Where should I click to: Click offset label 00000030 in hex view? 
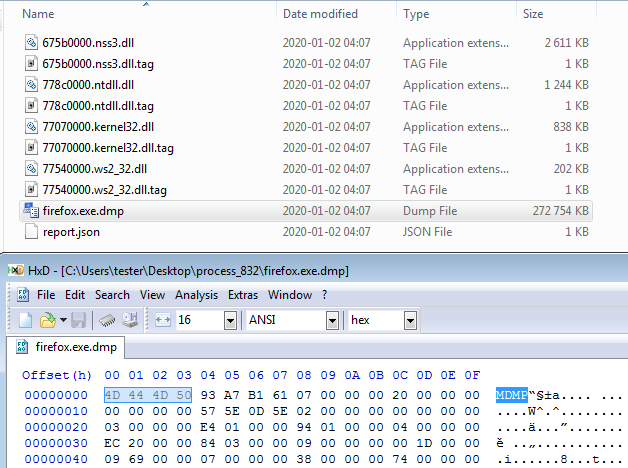click(56, 443)
